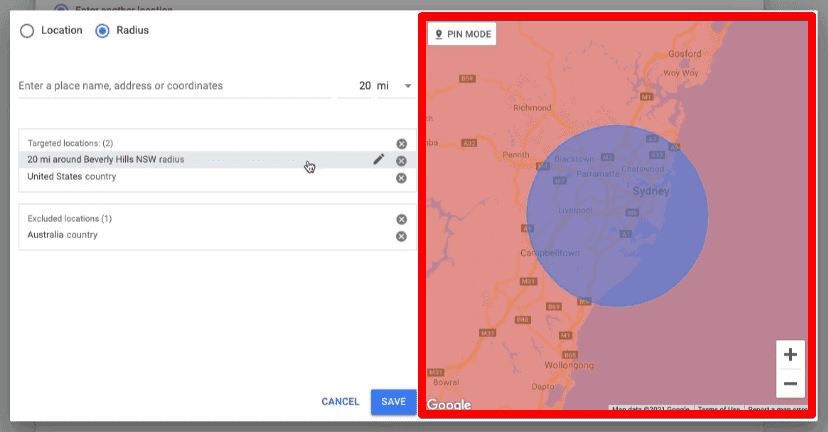Edit the Beverly Hills NSW radius with pencil icon
Image resolution: width=828 pixels, height=432 pixels.
click(x=379, y=159)
